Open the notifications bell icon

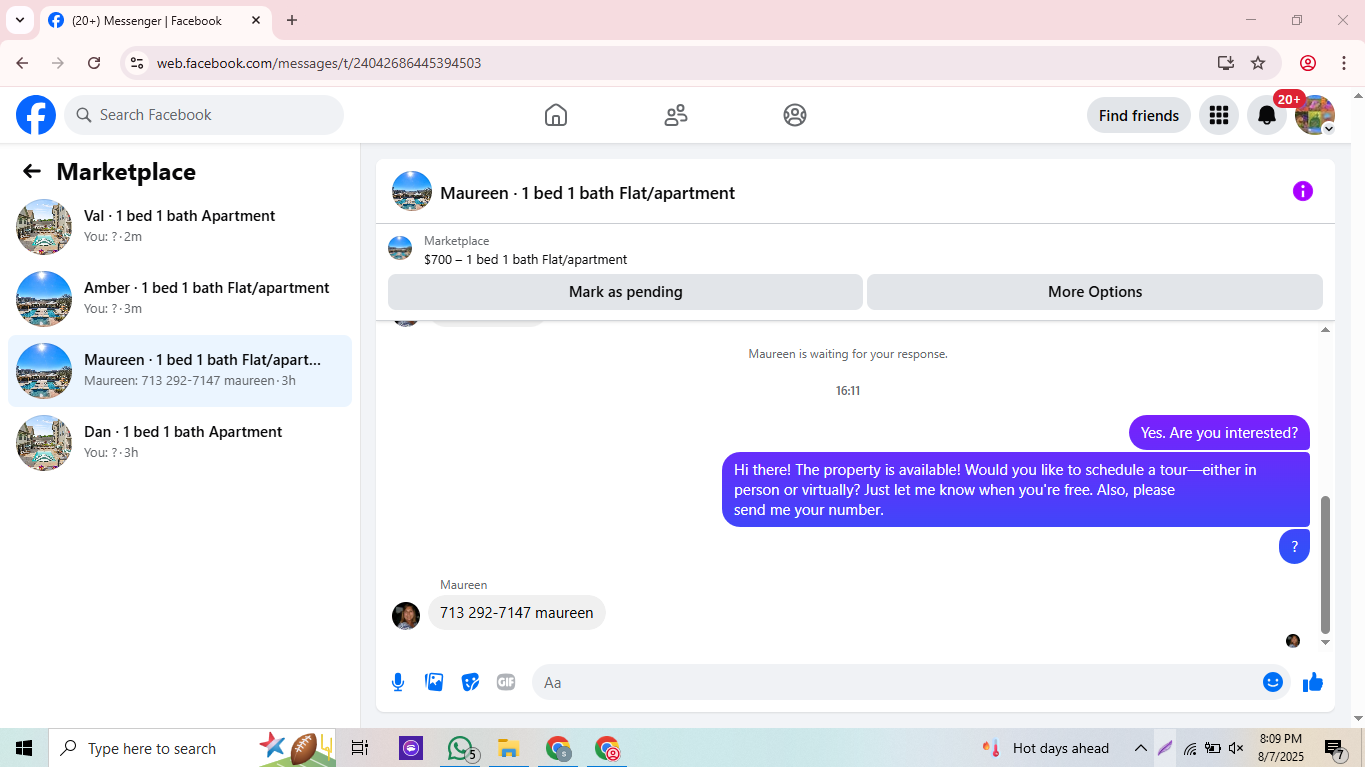tap(1266, 115)
